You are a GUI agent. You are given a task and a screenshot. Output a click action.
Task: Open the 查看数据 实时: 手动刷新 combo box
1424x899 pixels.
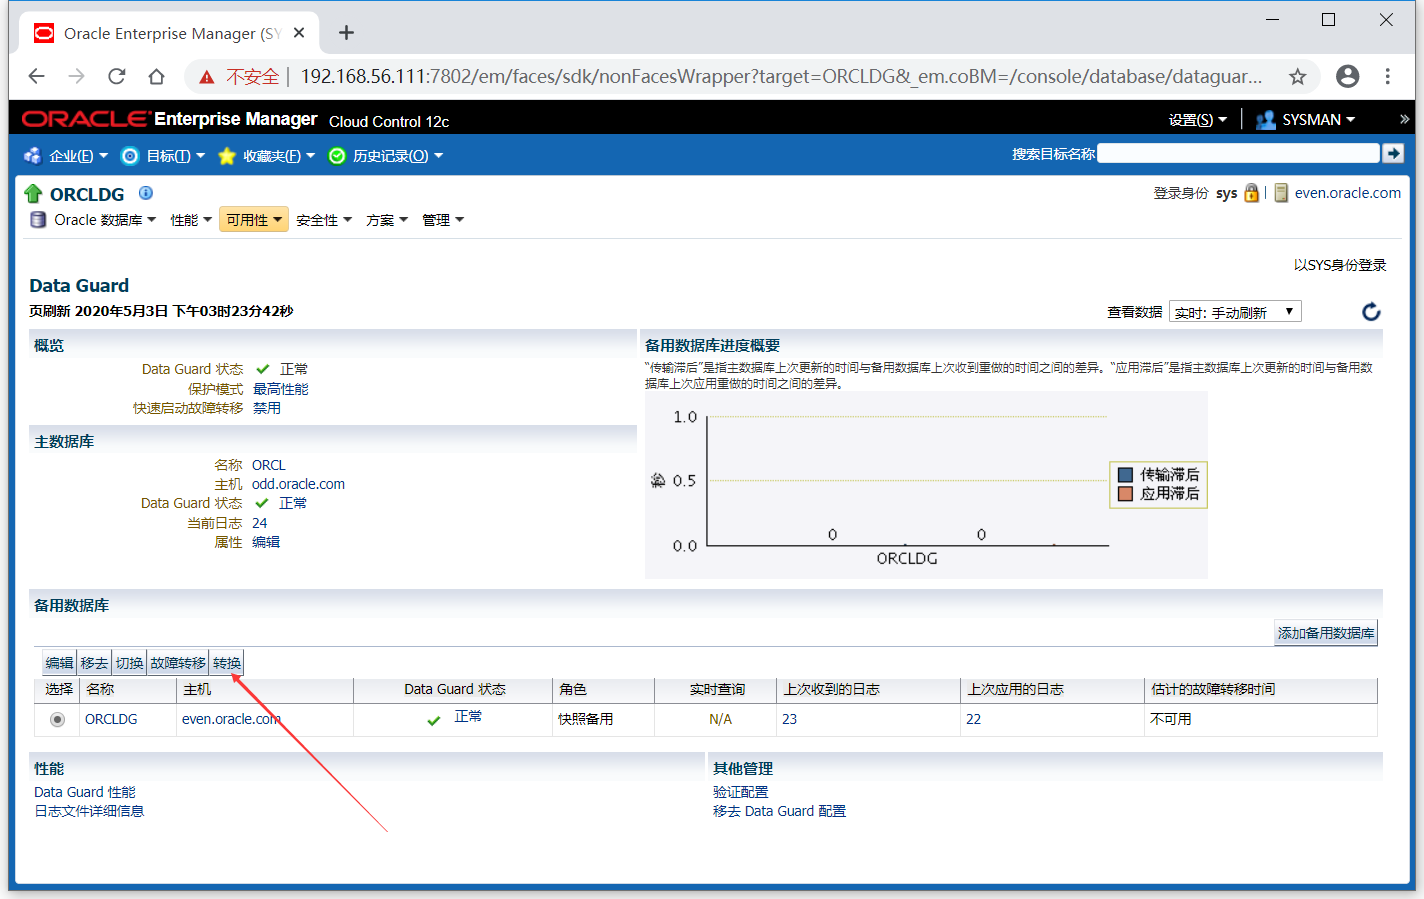(x=1236, y=312)
